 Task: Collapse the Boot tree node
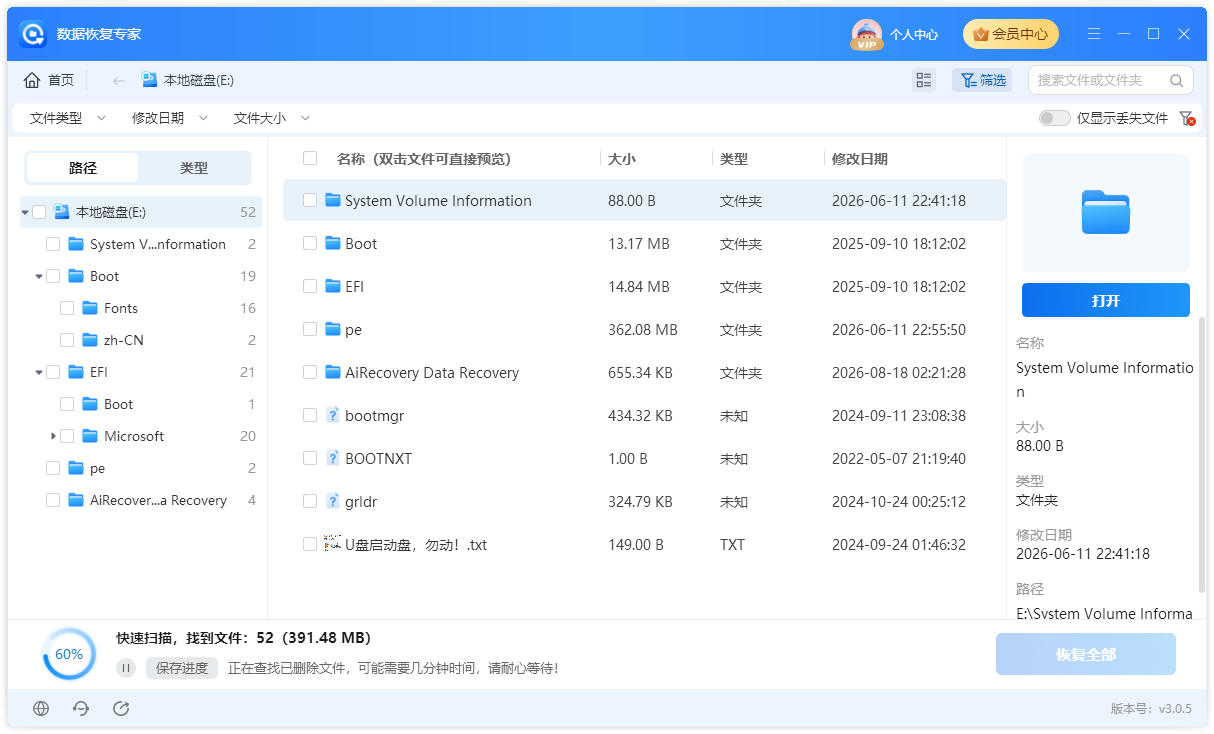[x=39, y=276]
